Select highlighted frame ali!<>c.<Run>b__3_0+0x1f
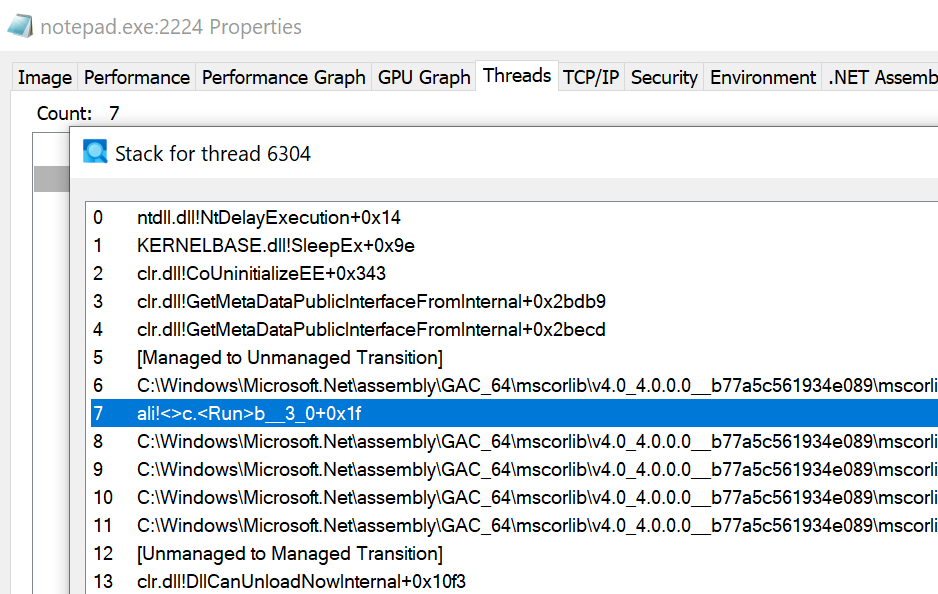This screenshot has height=594, width=938. pyautogui.click(x=514, y=413)
